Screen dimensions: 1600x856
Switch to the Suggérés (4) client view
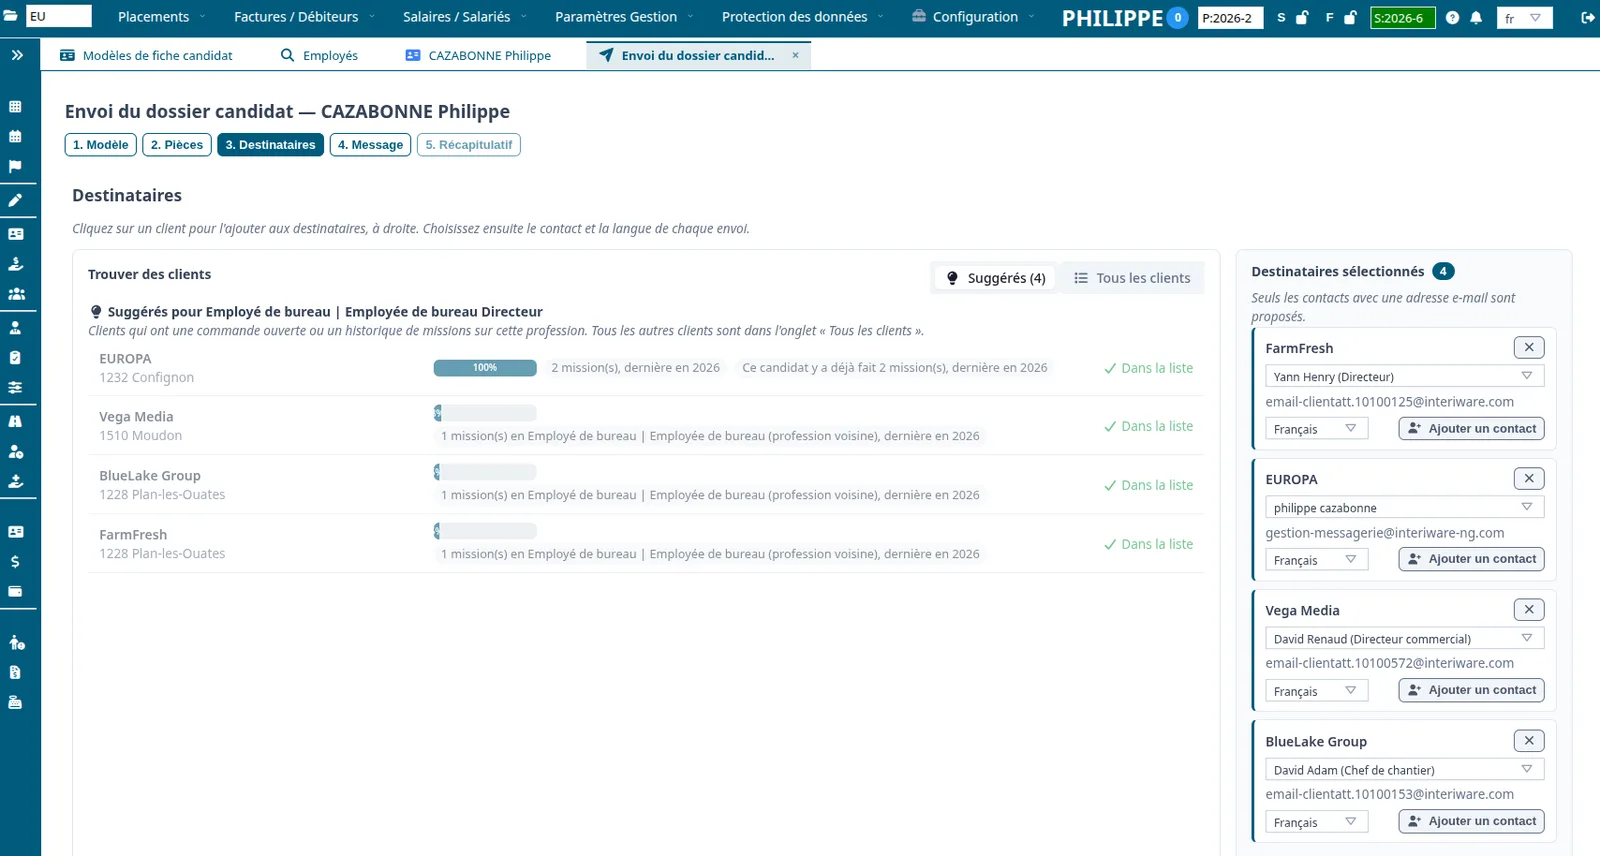995,278
